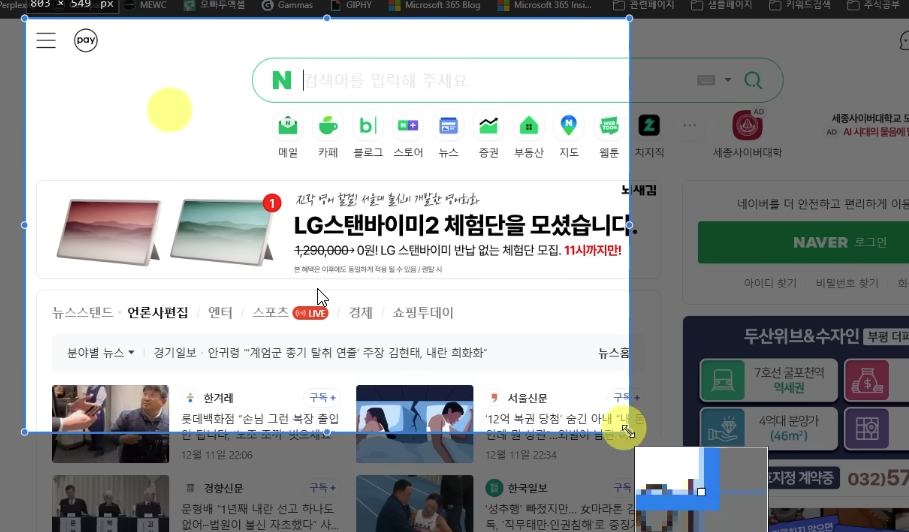
Task: Select the 스포츠 LIVE tab
Action: [x=290, y=313]
